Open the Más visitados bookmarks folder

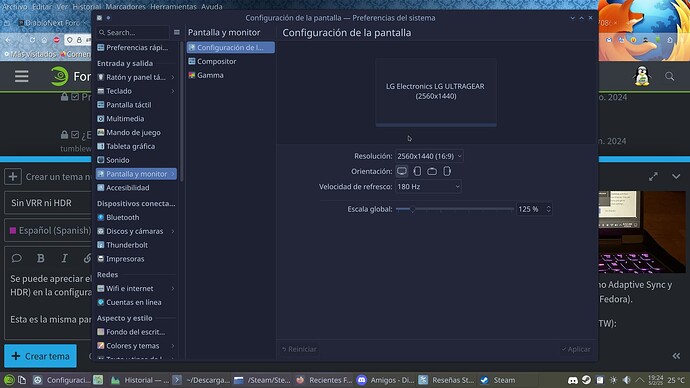click(30, 54)
